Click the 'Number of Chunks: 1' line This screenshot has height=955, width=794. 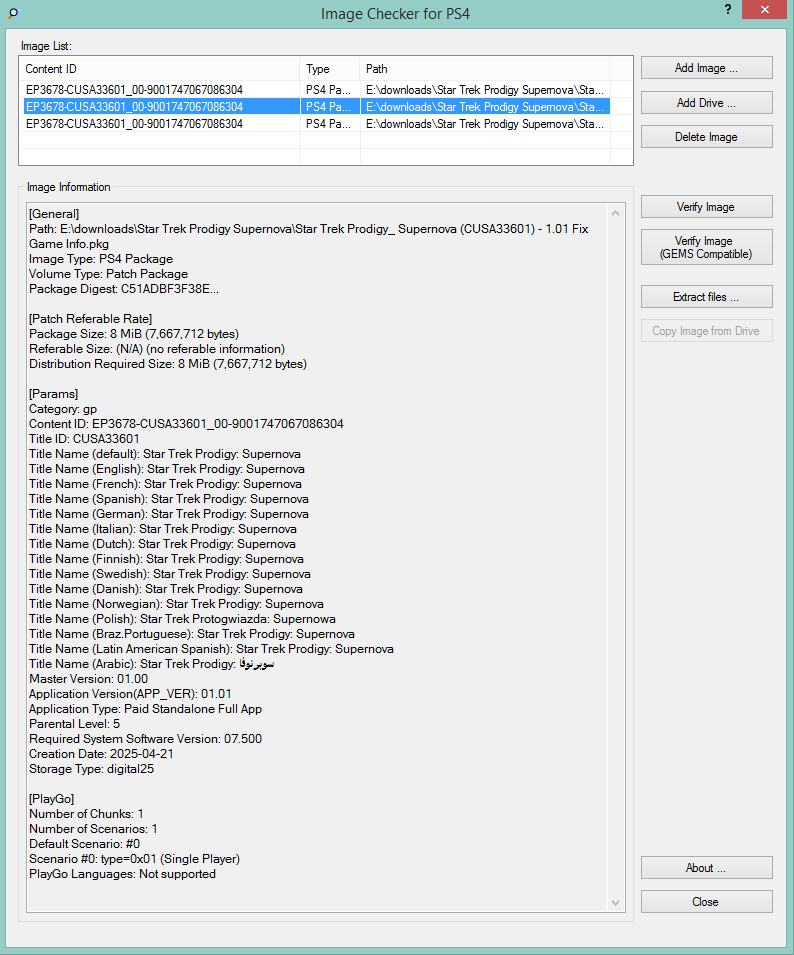(x=86, y=814)
